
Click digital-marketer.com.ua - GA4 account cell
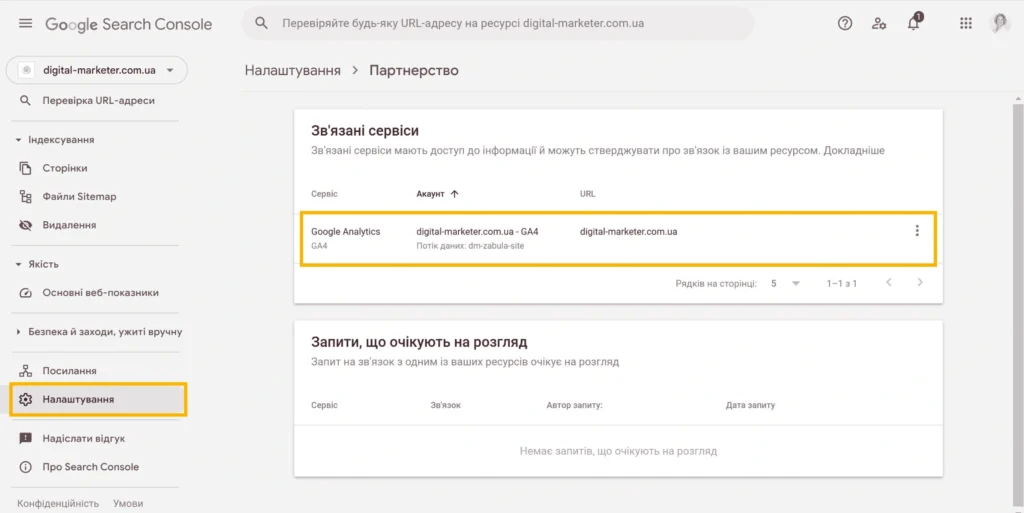(477, 232)
